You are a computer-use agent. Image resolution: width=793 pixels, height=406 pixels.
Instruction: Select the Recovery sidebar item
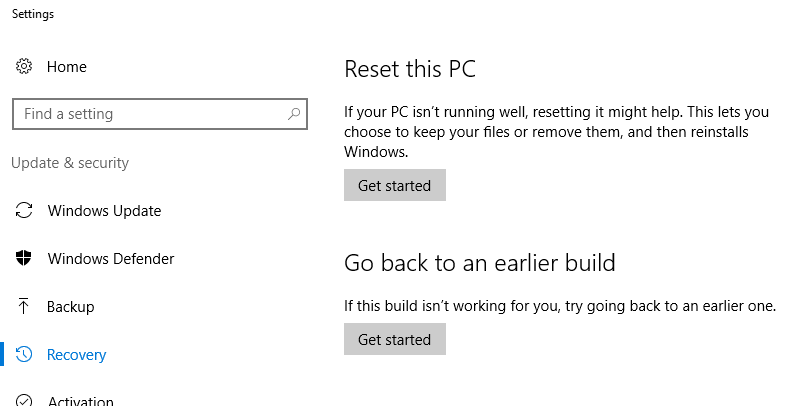[x=76, y=355]
